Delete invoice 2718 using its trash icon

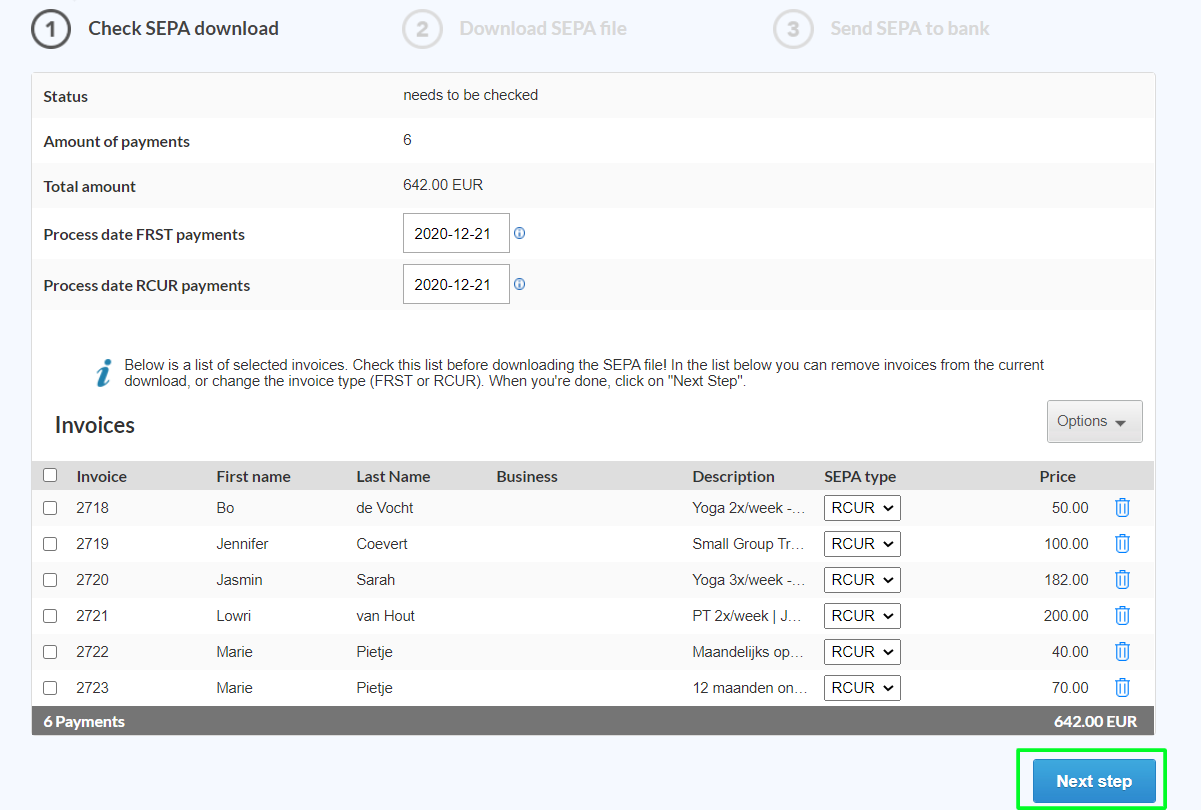(1122, 507)
